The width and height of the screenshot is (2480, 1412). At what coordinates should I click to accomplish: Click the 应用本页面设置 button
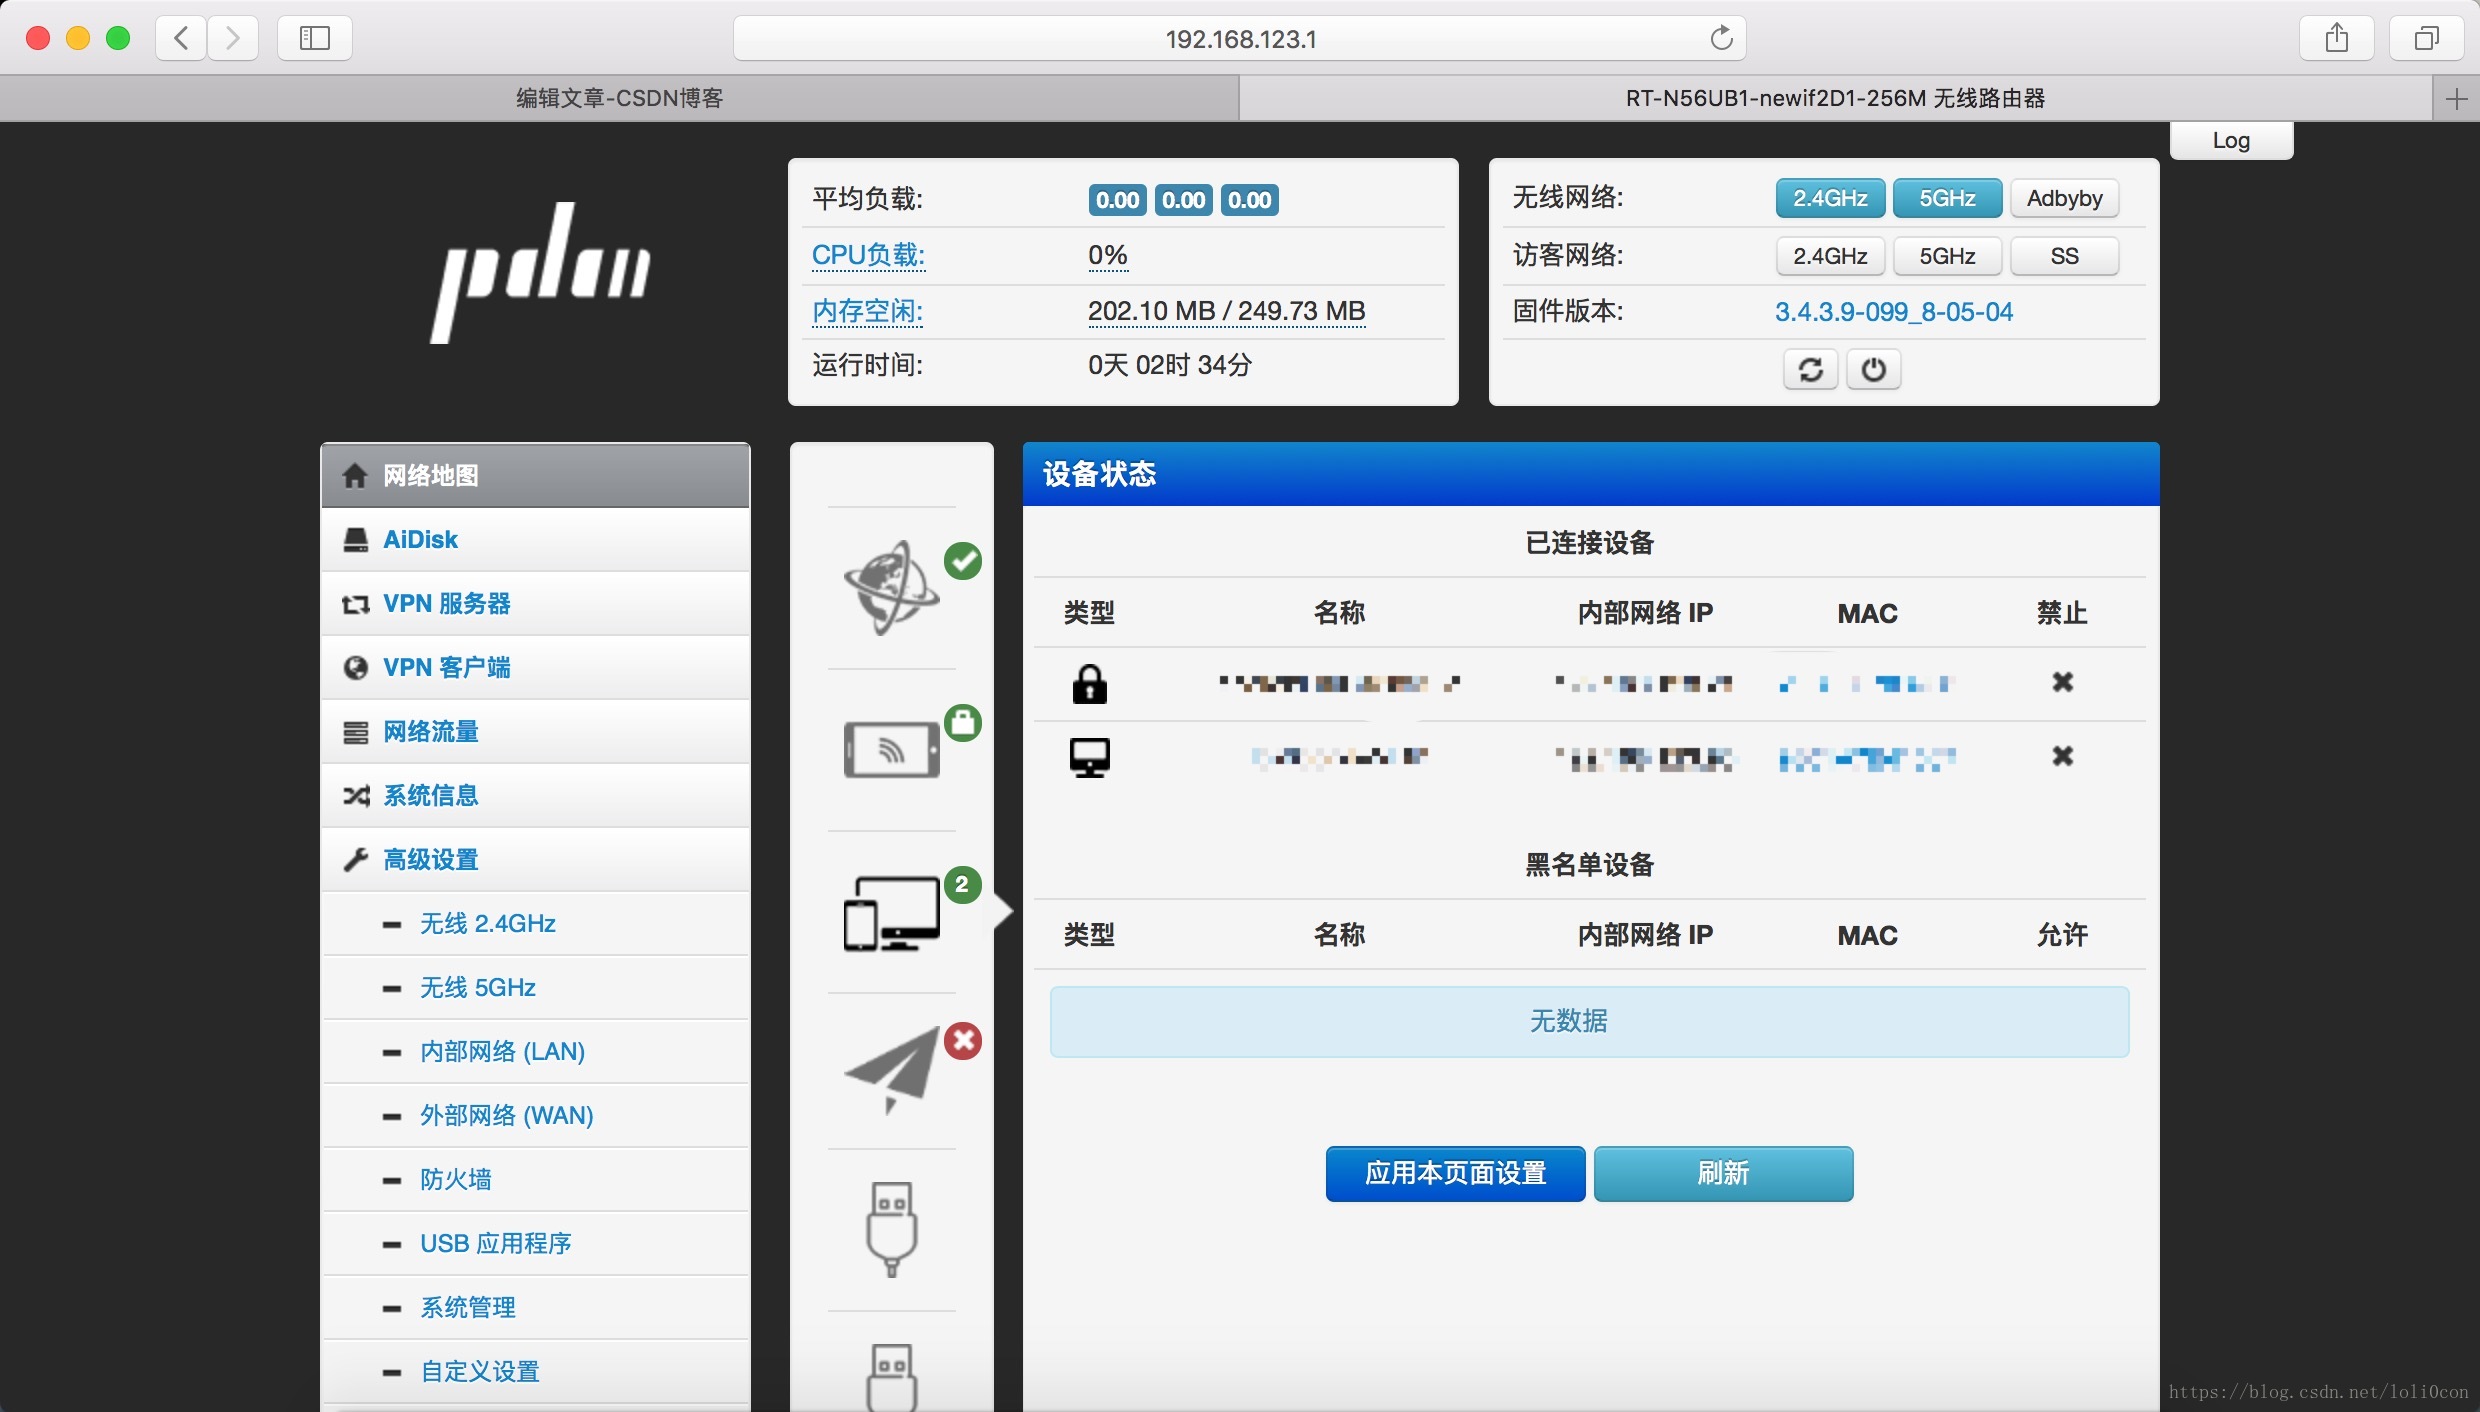[1455, 1174]
